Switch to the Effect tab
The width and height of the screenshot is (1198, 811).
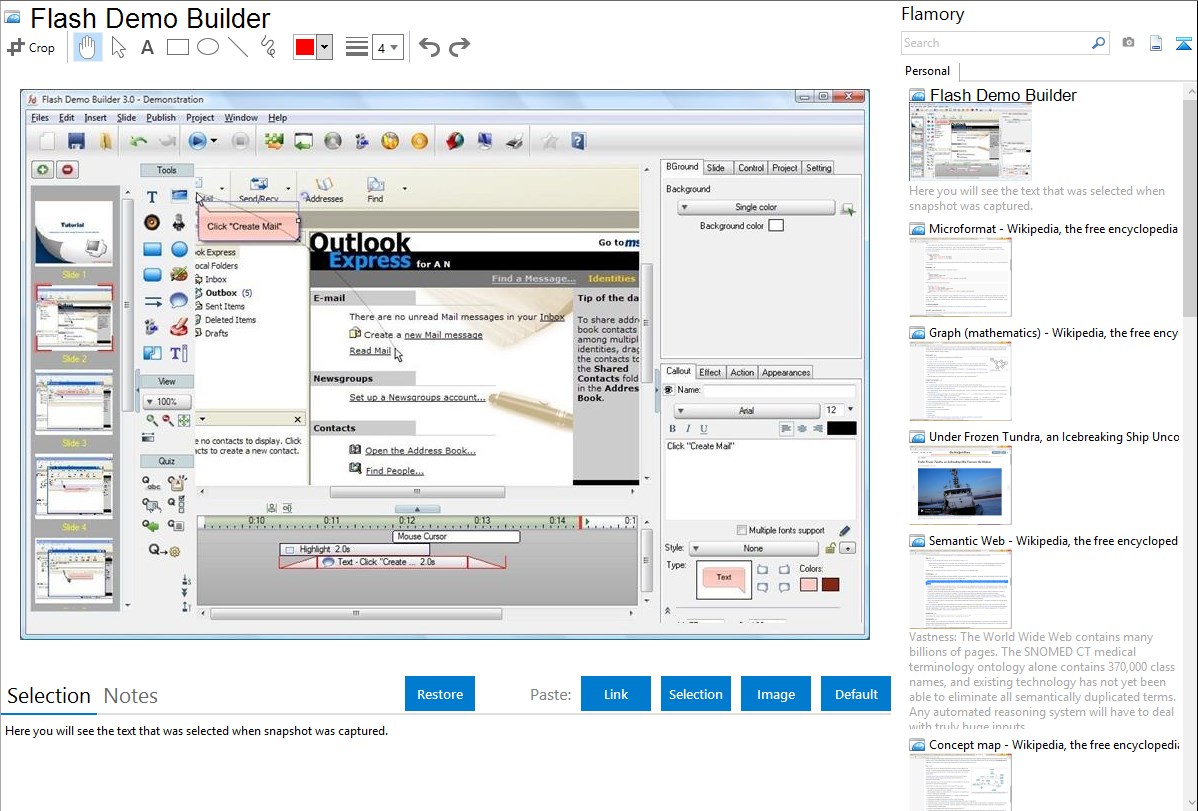click(710, 372)
